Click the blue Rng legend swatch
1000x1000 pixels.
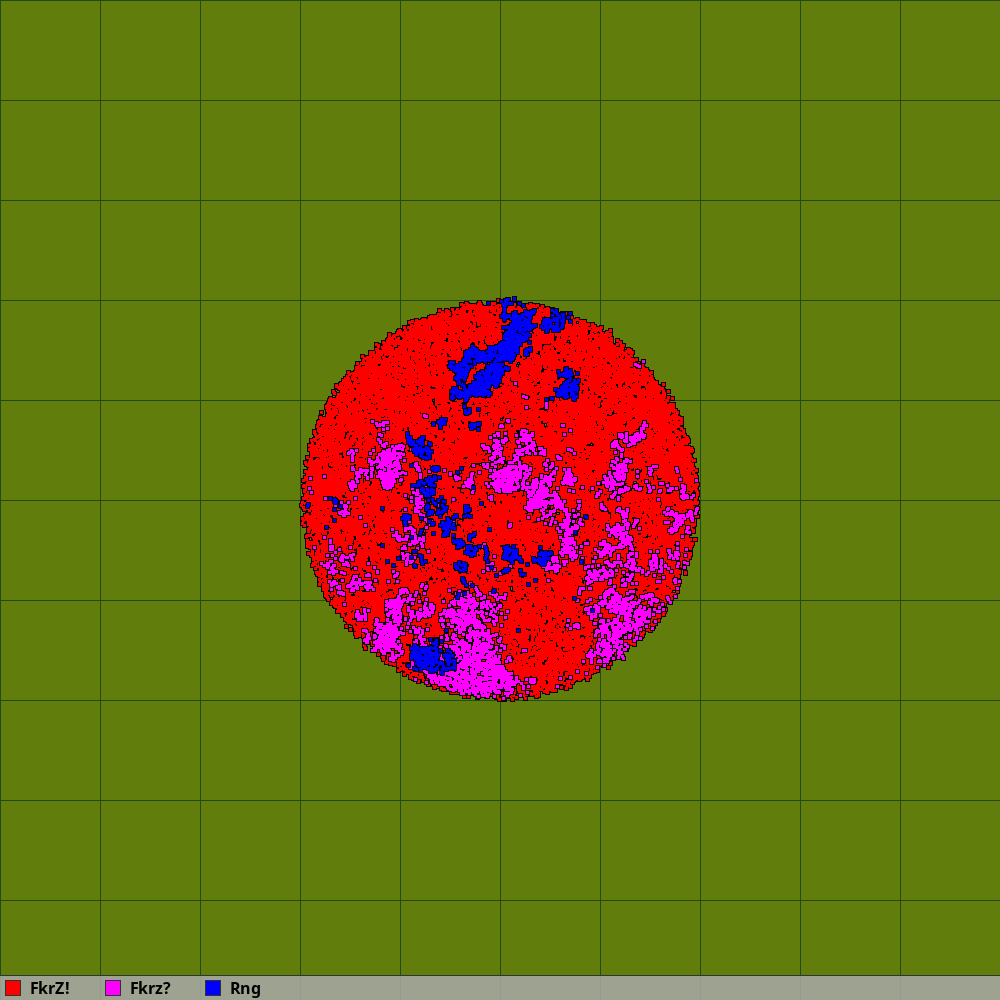tap(213, 988)
